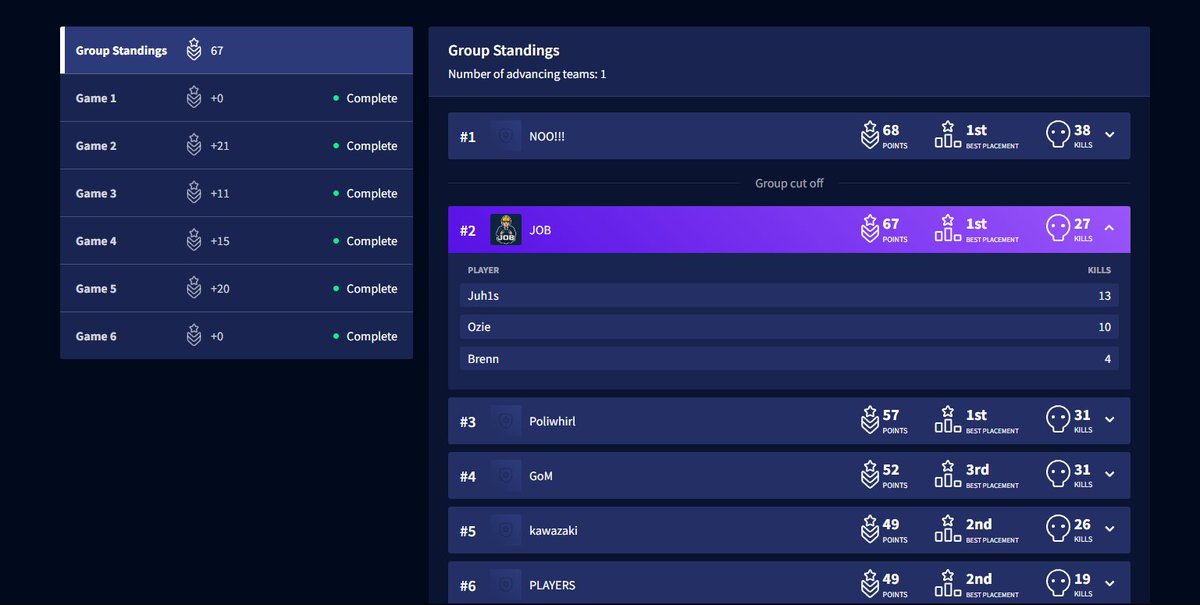The height and width of the screenshot is (605, 1200).
Task: Expand the NOO!!! team row chevron
Action: 1110,135
